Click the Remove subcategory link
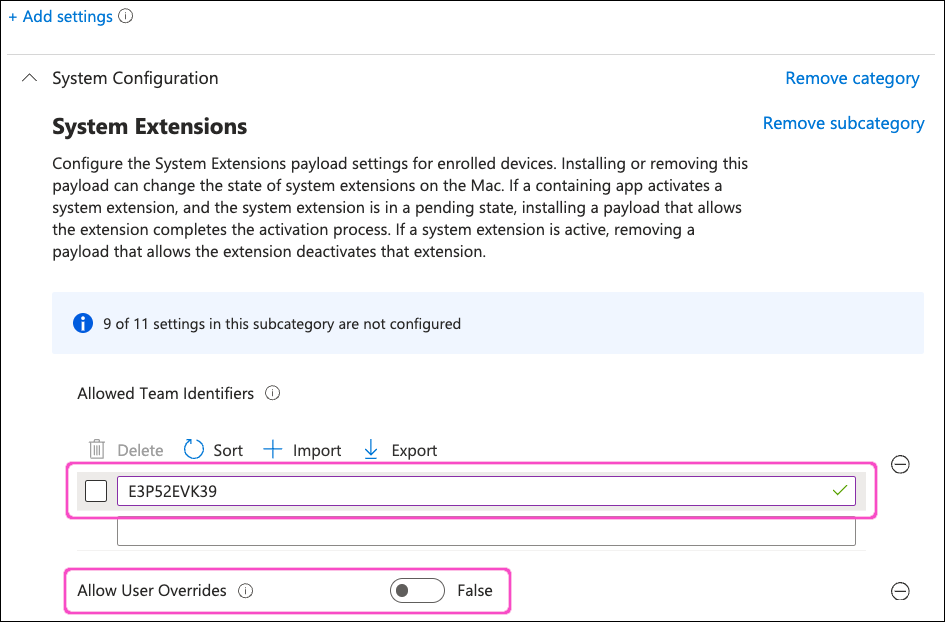The height and width of the screenshot is (622, 945). coord(843,123)
